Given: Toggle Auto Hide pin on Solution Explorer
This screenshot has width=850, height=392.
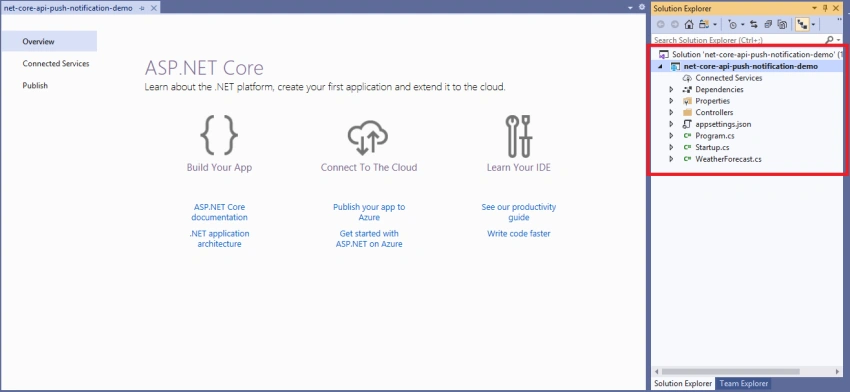Looking at the screenshot, I should point(826,8).
